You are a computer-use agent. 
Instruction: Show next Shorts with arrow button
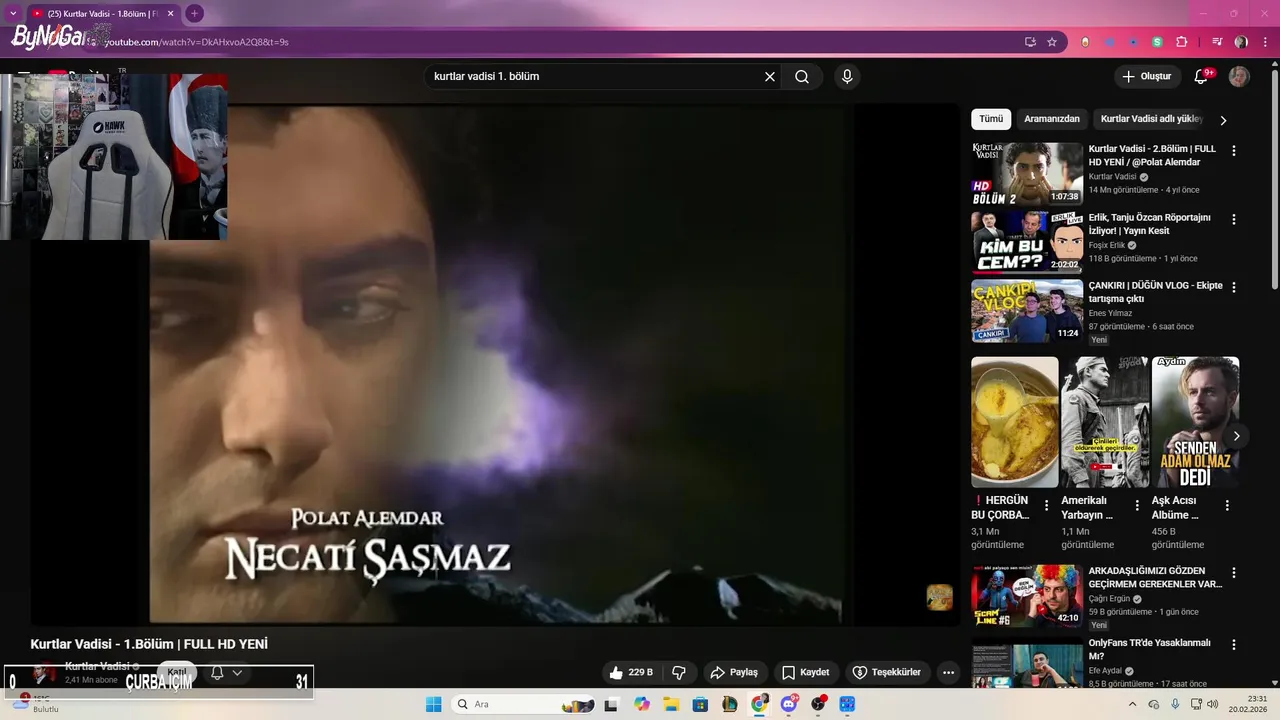point(1236,436)
